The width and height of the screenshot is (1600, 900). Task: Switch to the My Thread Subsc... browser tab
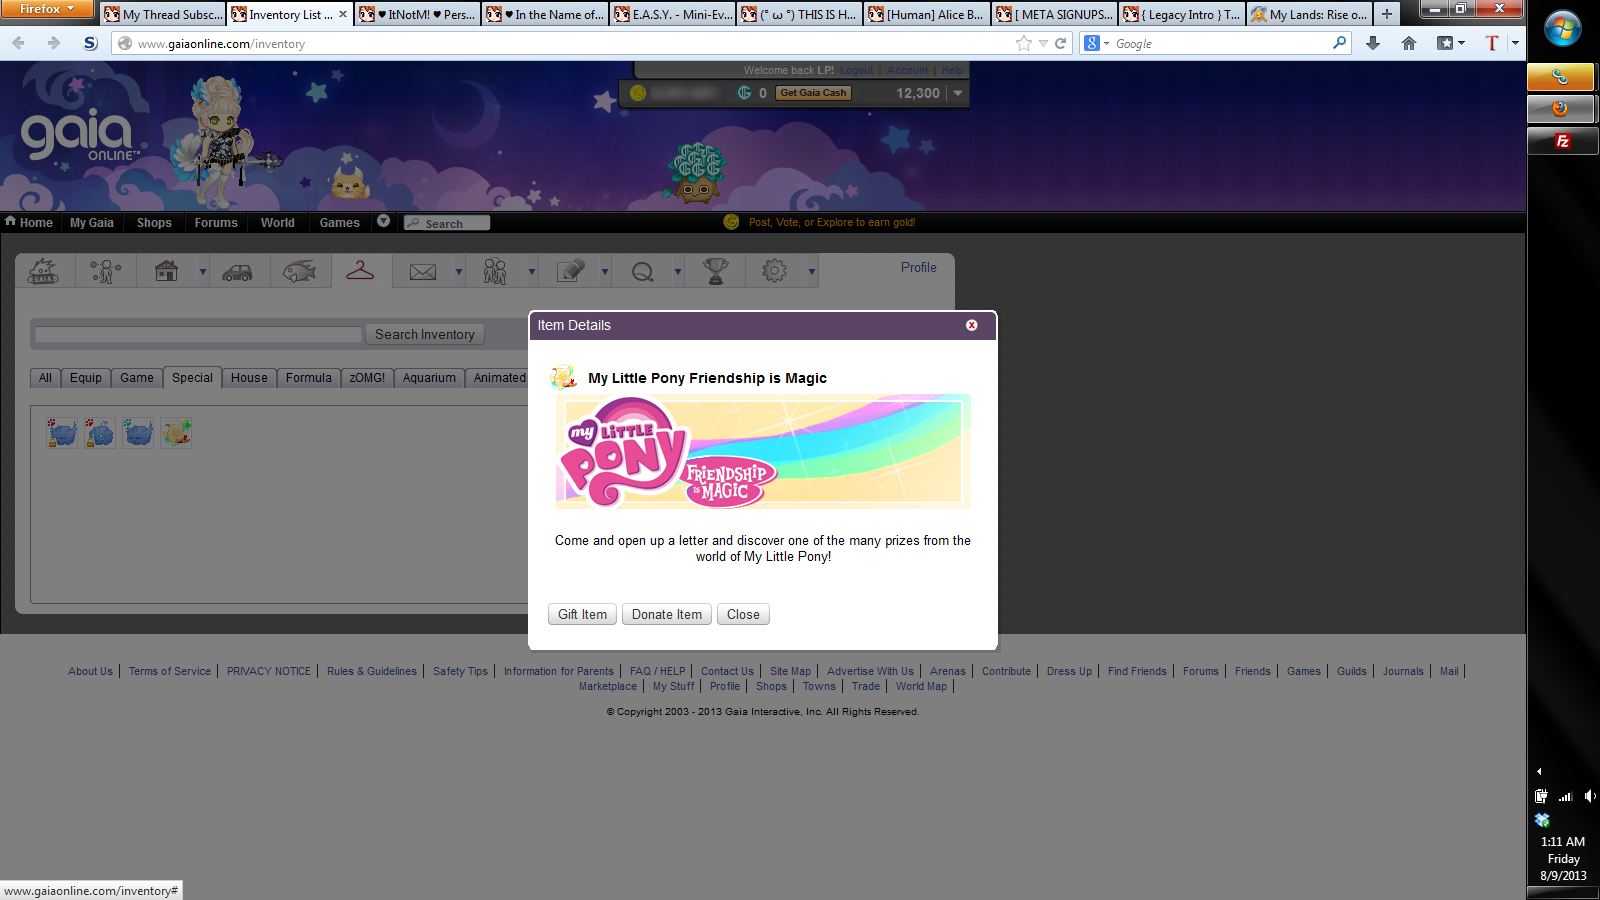point(162,14)
